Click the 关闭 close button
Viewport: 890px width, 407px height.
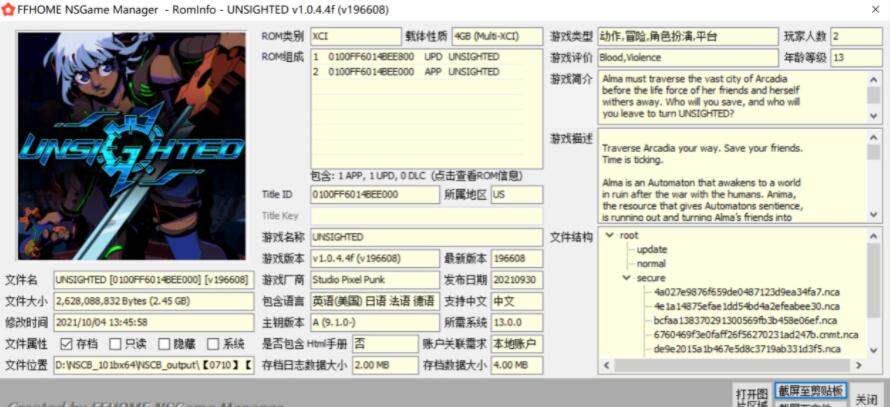(866, 398)
